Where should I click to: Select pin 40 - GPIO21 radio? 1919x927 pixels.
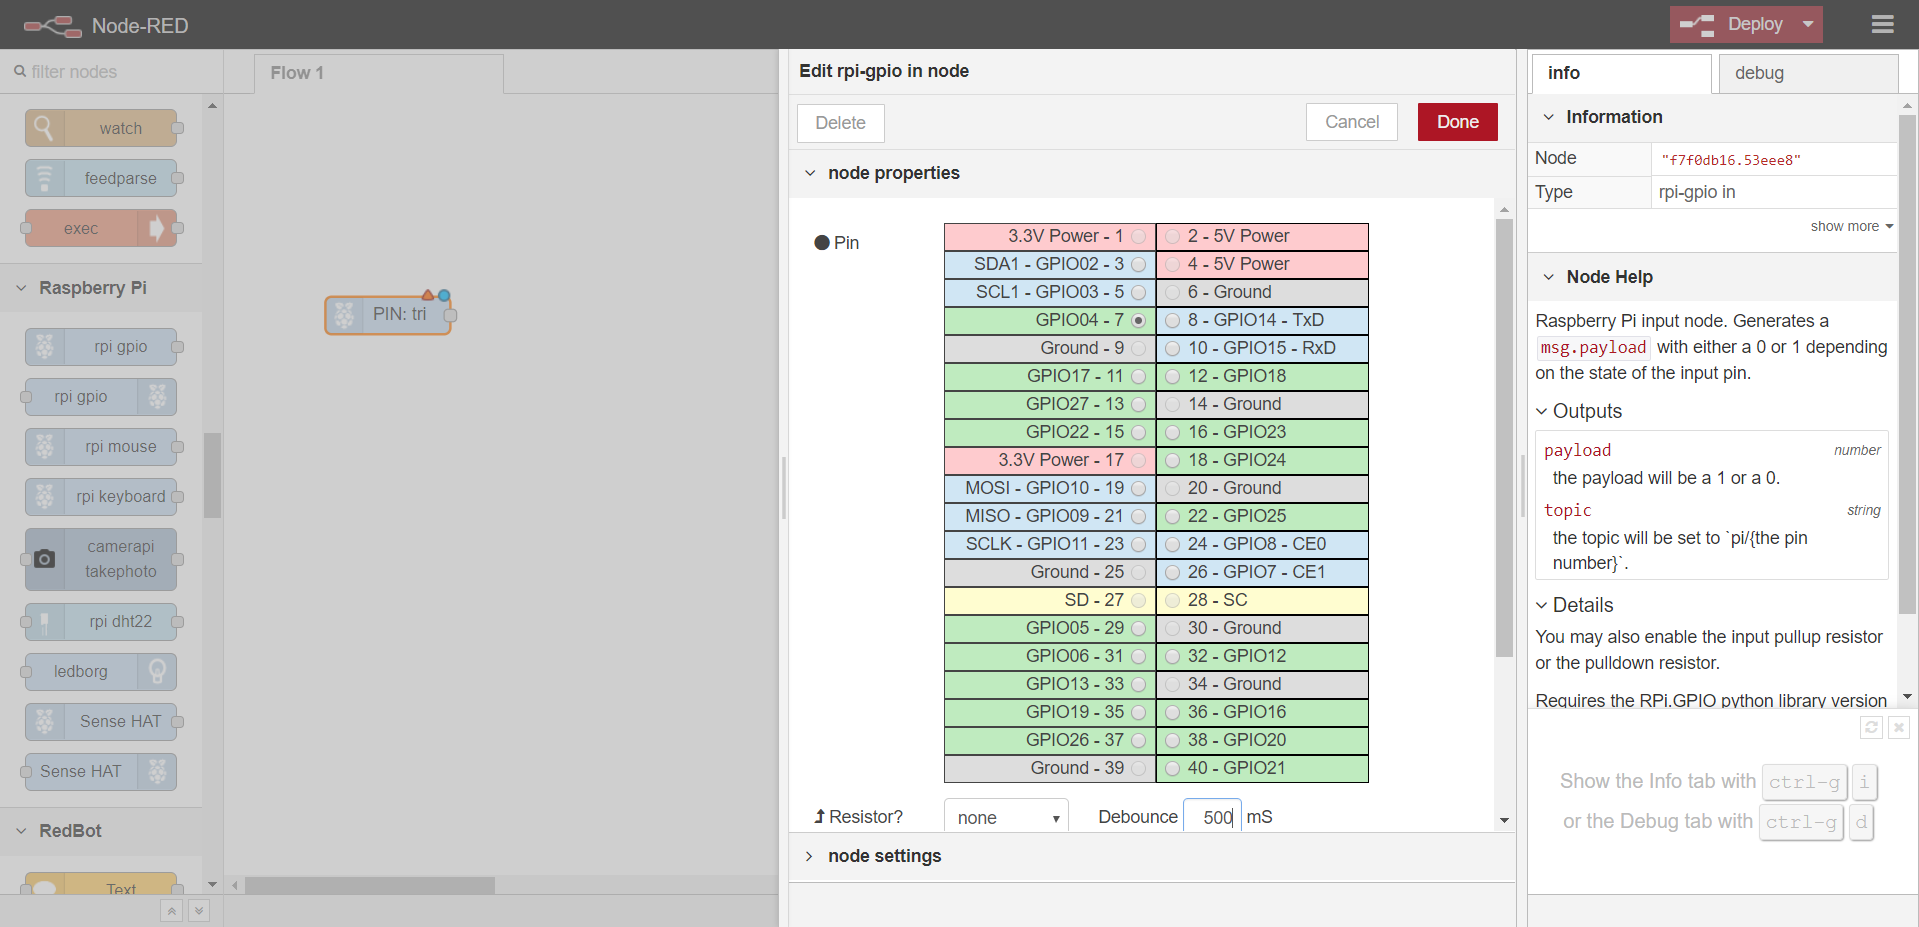coord(1173,768)
